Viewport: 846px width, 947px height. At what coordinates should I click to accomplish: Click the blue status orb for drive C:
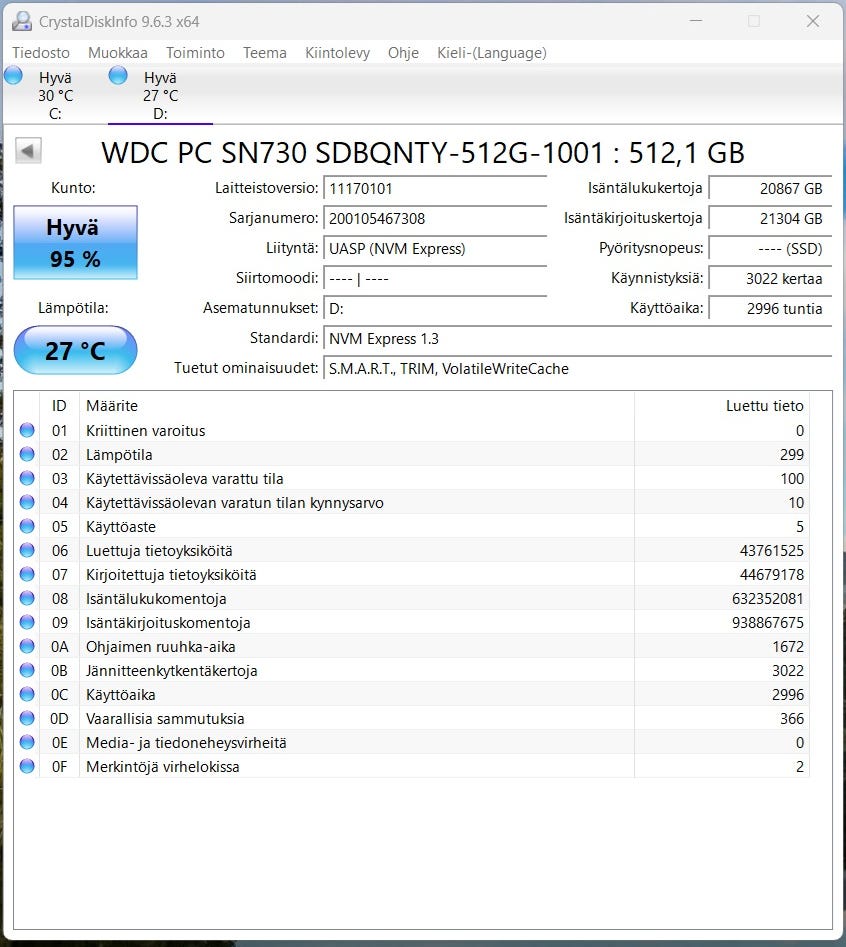pos(13,75)
